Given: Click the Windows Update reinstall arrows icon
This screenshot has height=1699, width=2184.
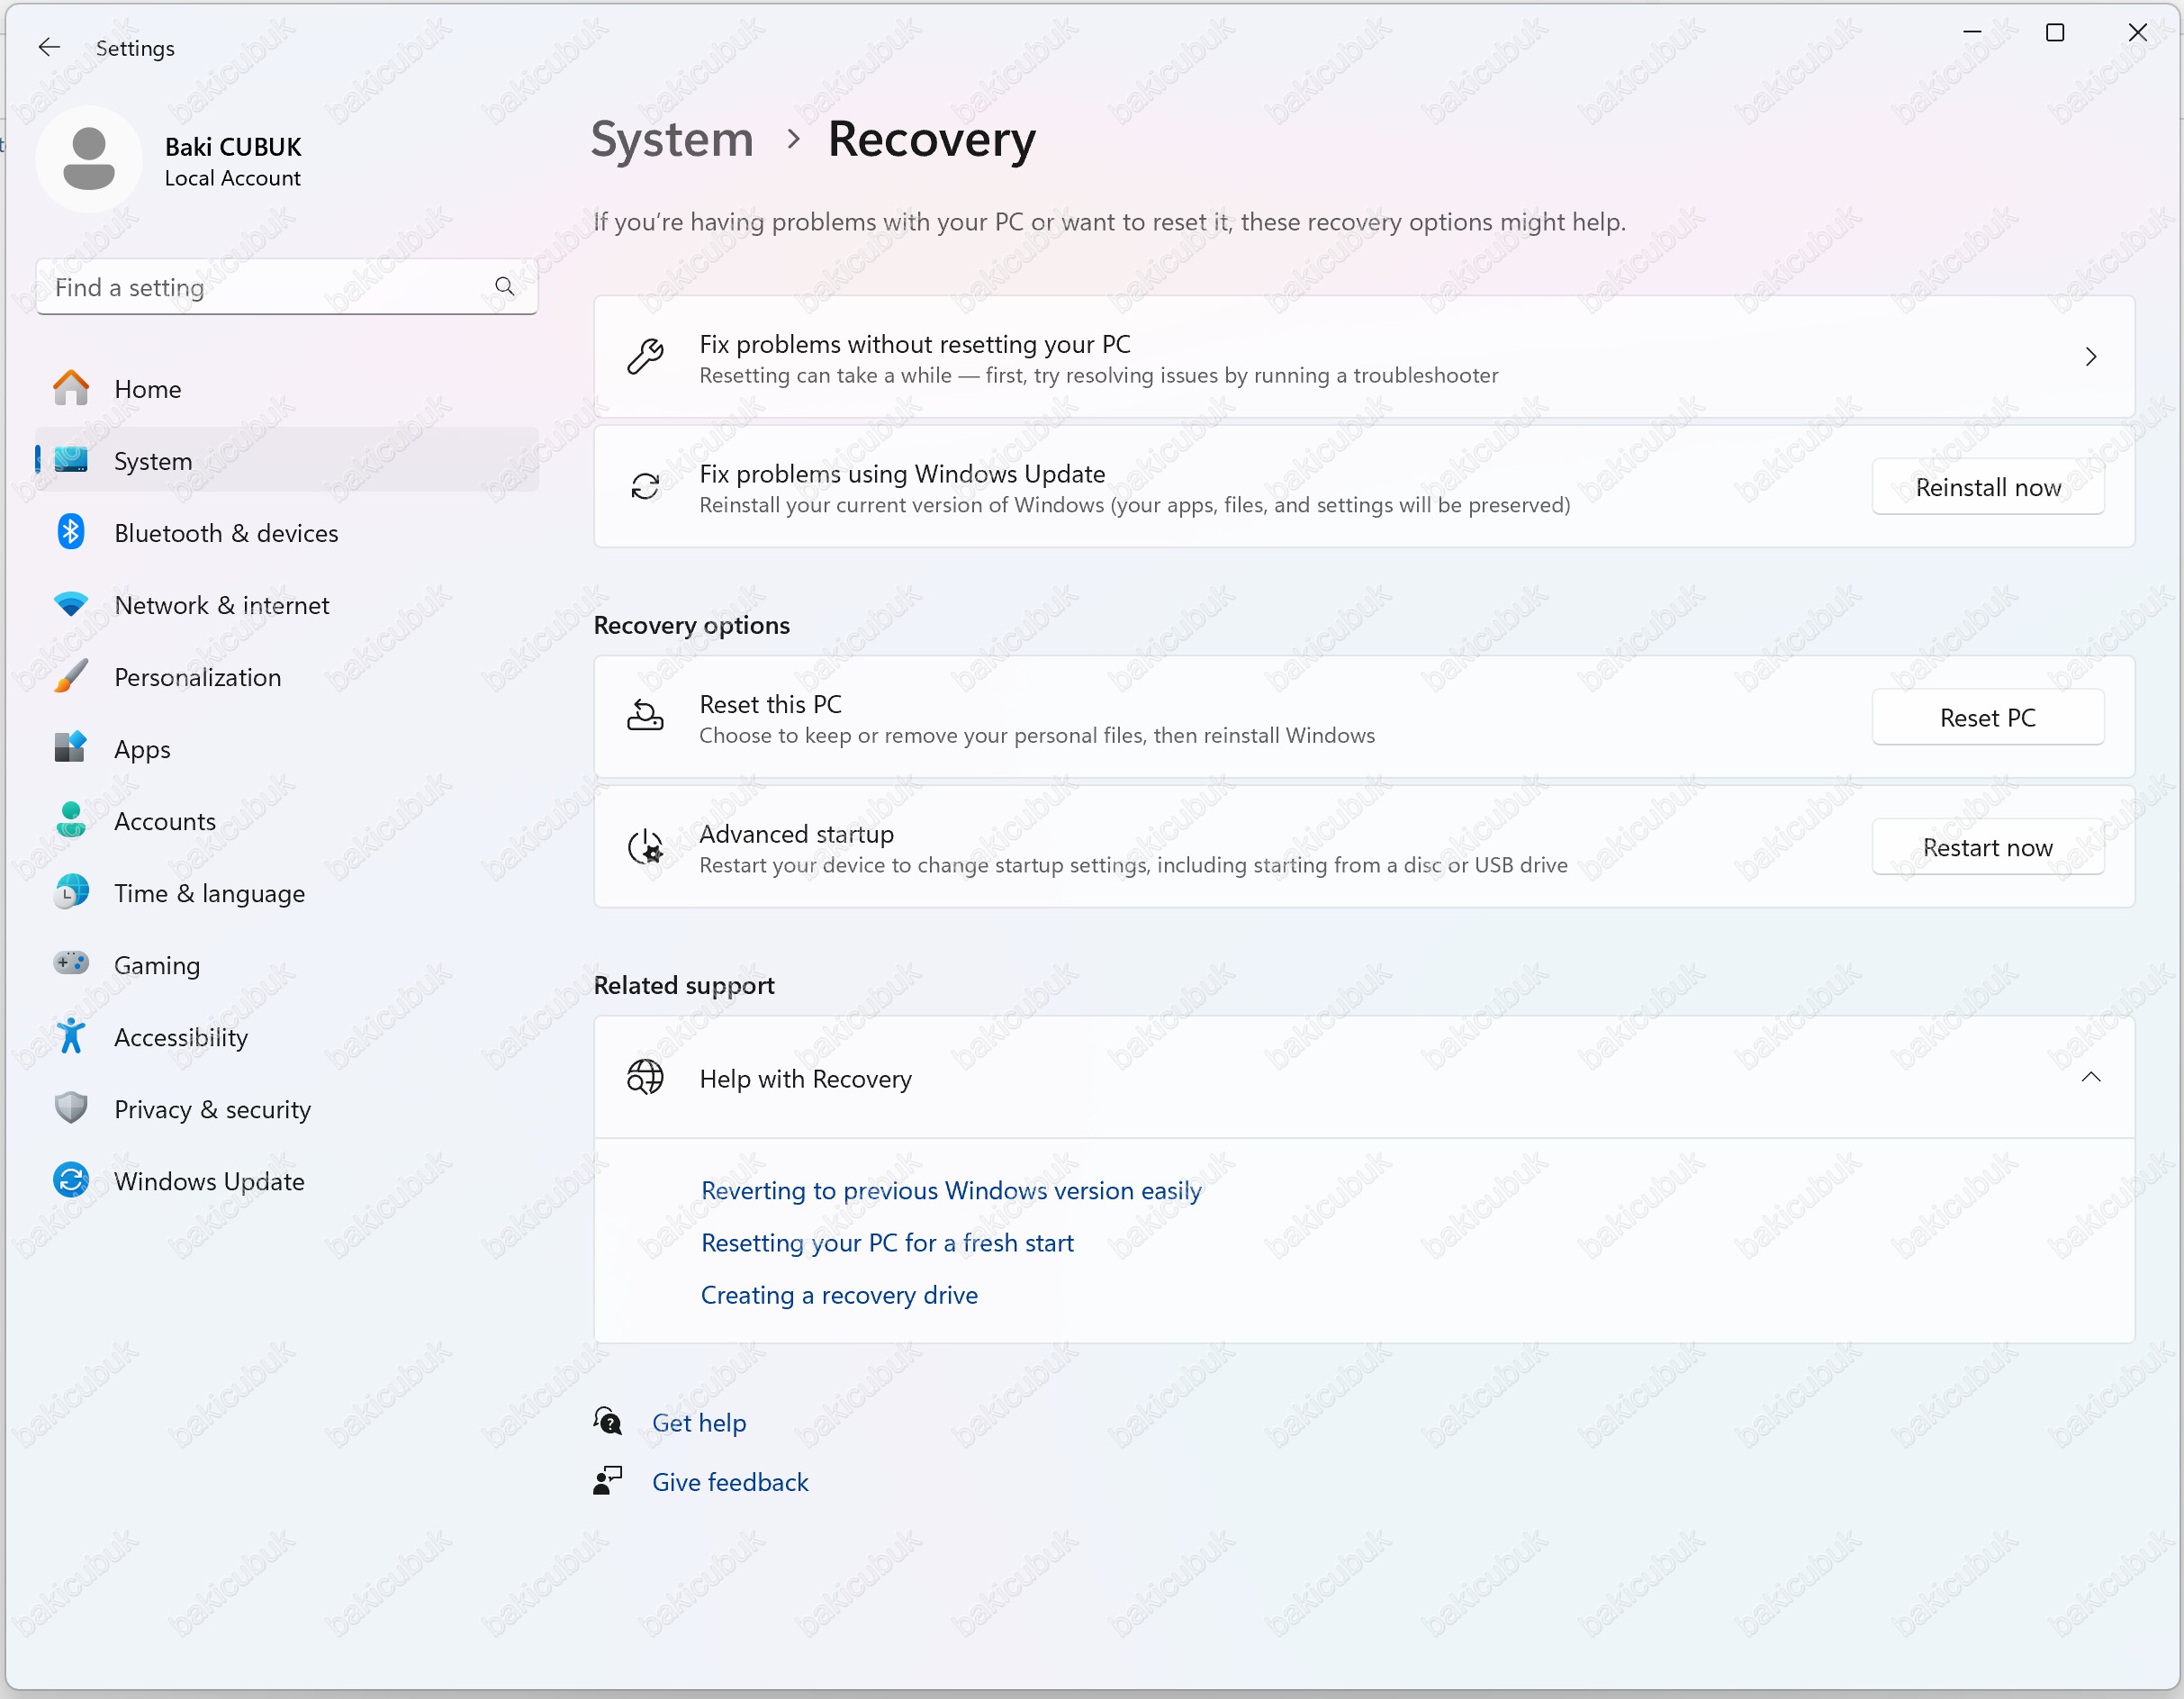Looking at the screenshot, I should tap(645, 487).
